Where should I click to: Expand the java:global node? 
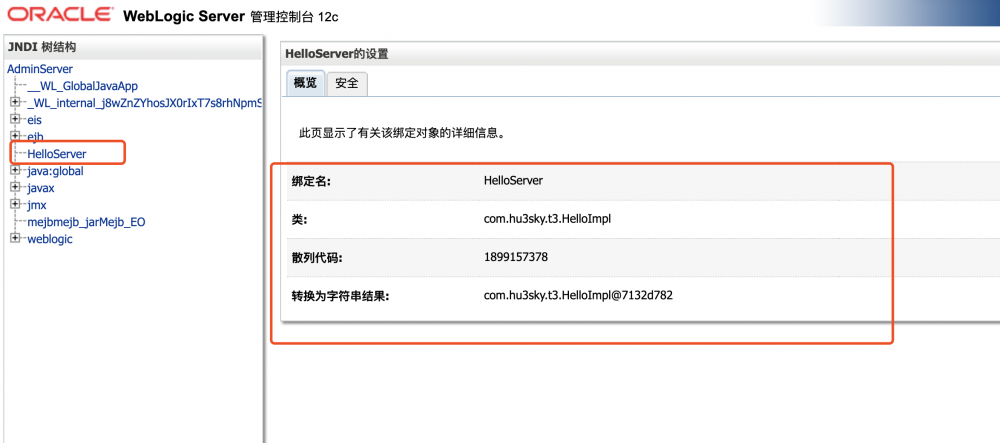15,171
